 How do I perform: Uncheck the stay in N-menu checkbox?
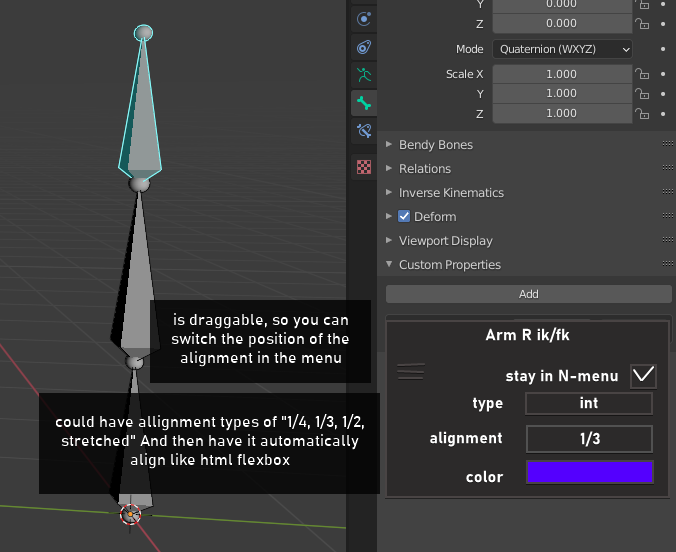[x=643, y=376]
